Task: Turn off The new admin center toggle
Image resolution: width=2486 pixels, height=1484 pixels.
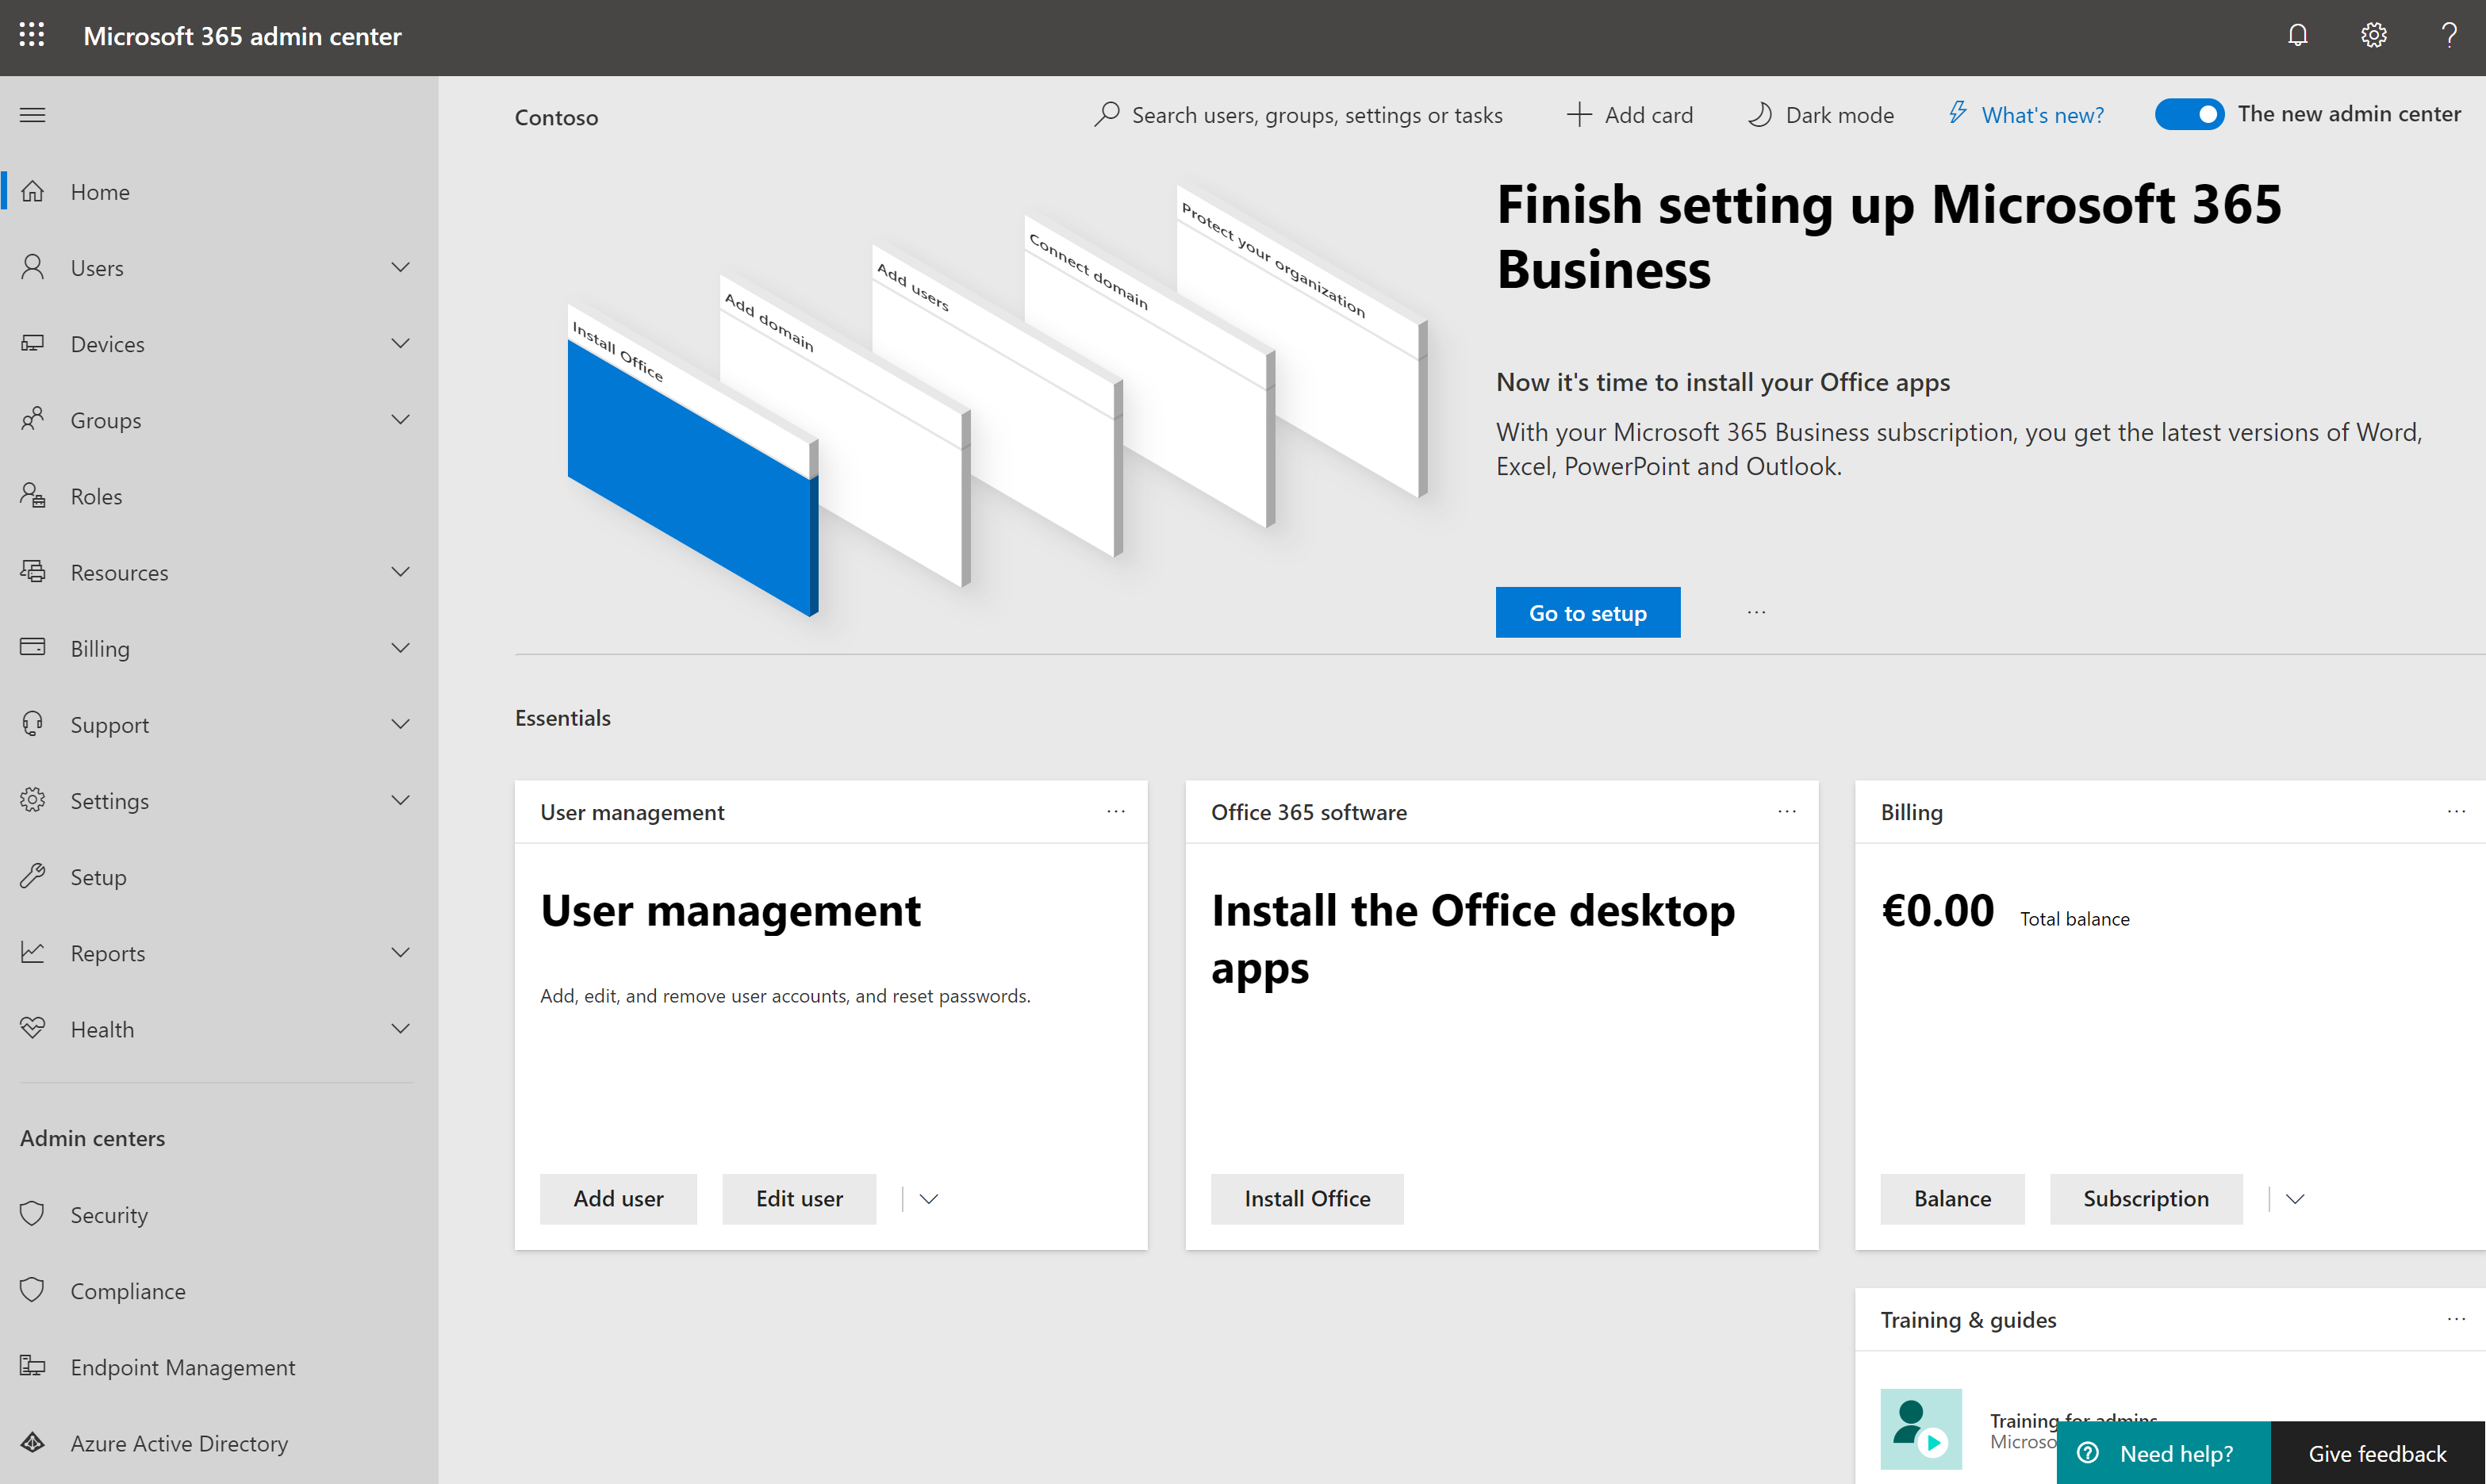Action: 2189,114
